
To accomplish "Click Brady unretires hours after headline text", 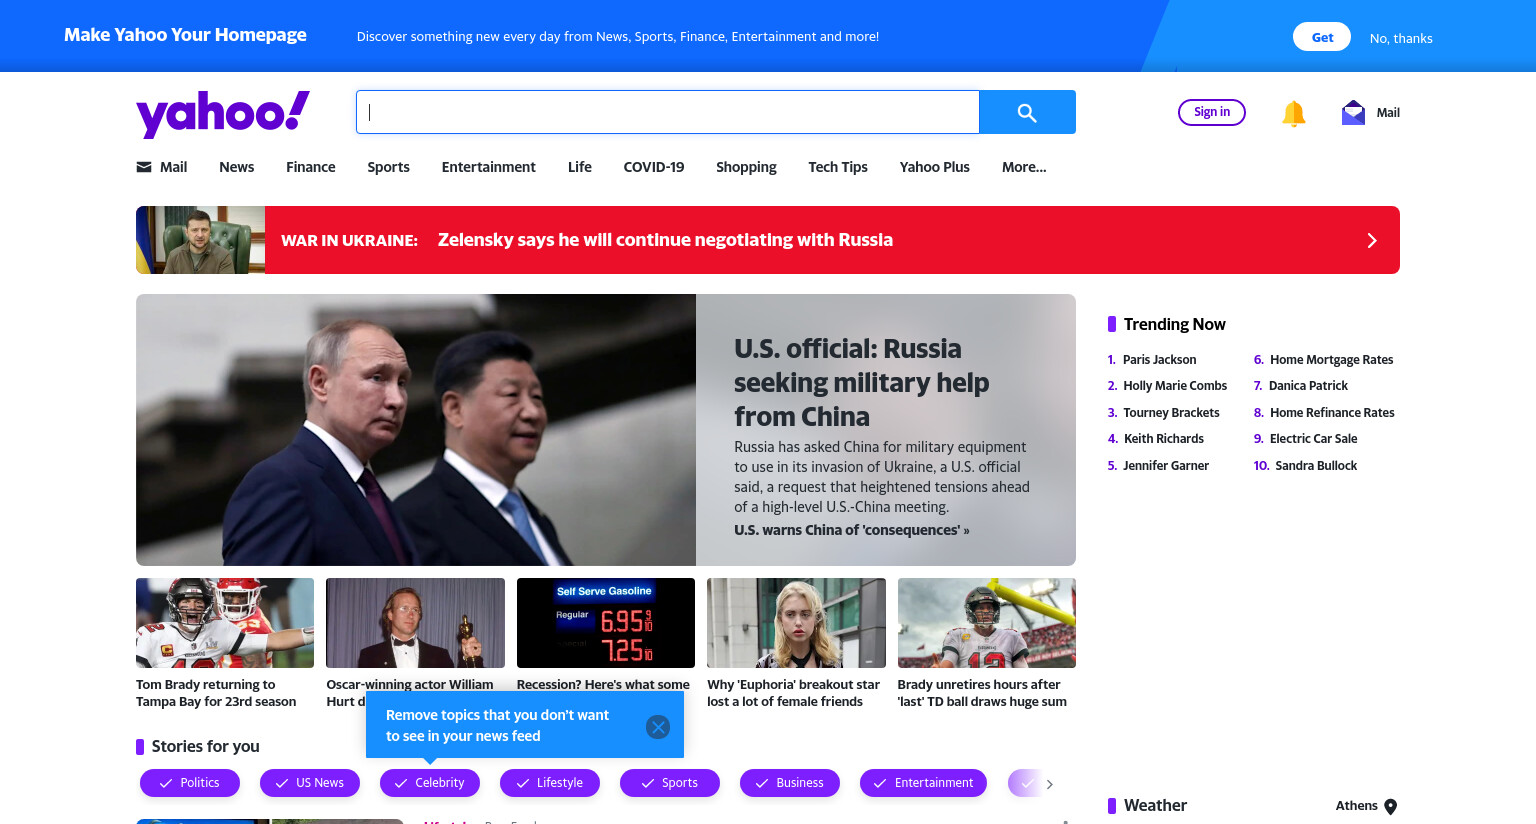I will [x=982, y=693].
